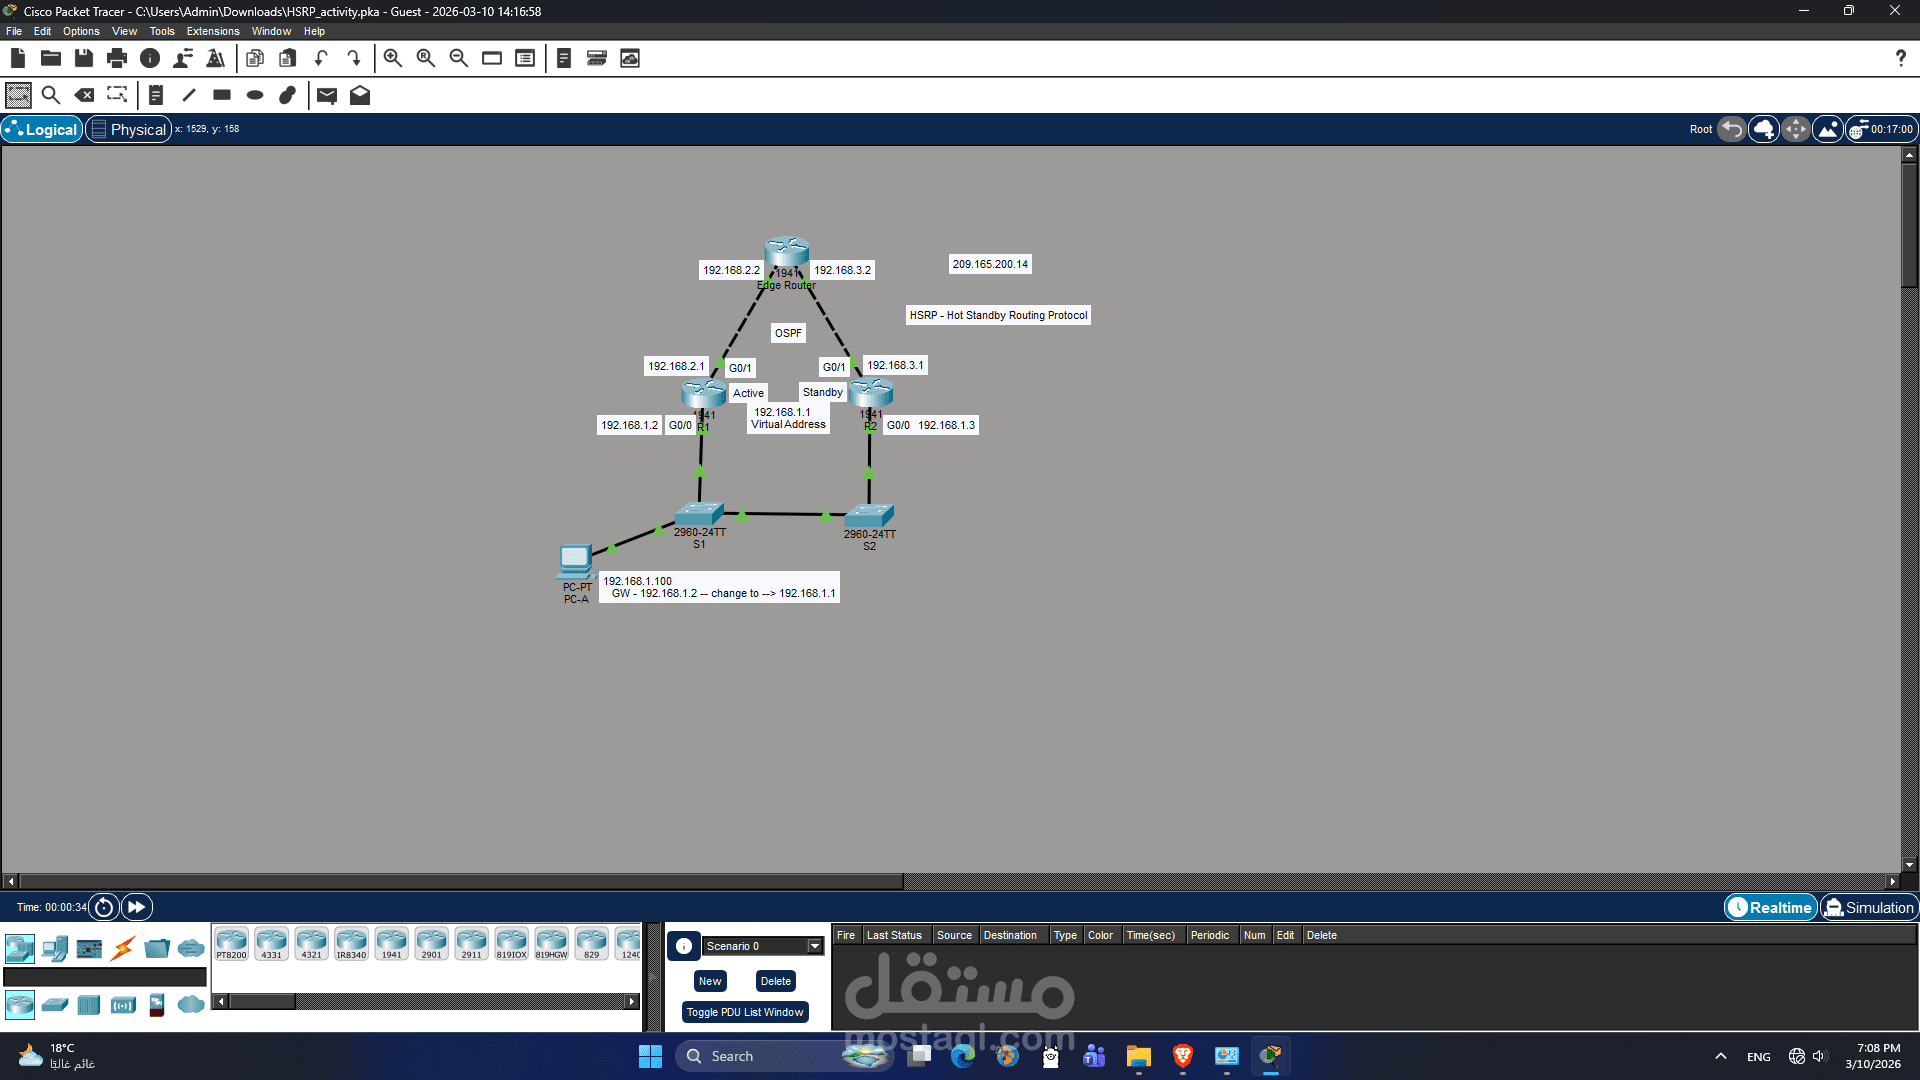Click the Edge Router device
This screenshot has width=1920, height=1080.
[787, 252]
